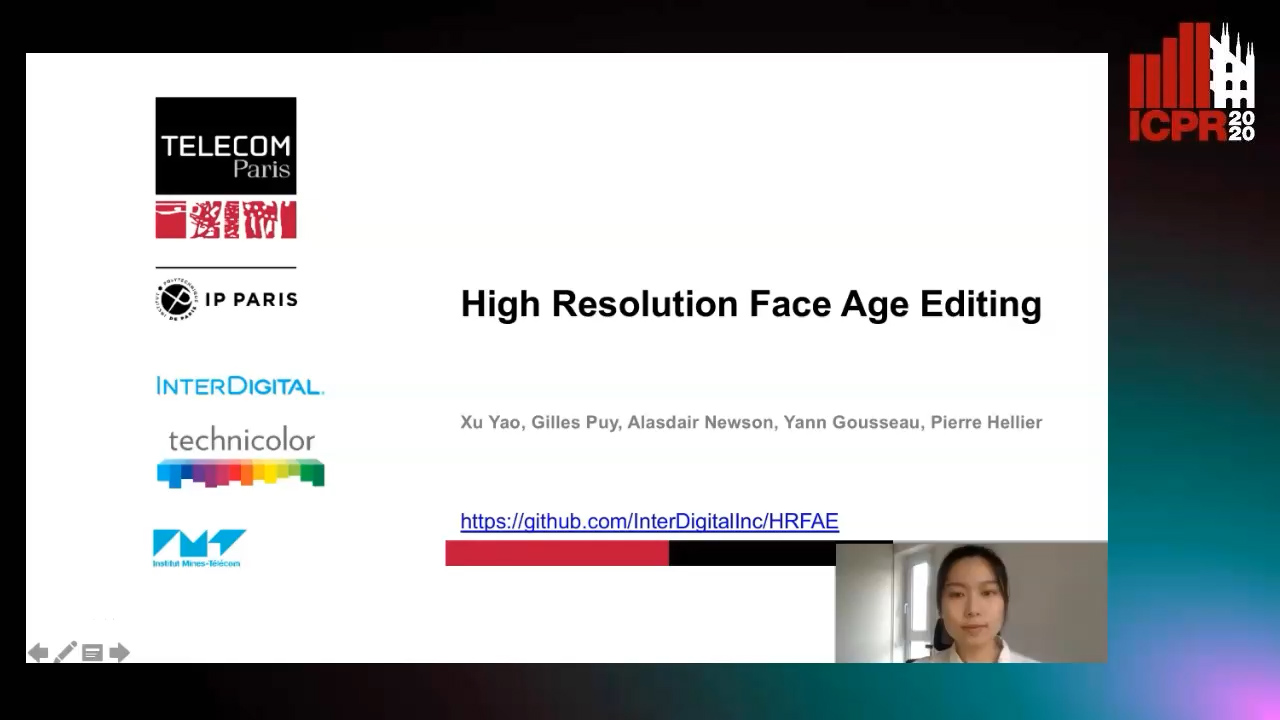This screenshot has width=1280, height=720.
Task: Go to previous slide with left arrow
Action: coord(38,653)
